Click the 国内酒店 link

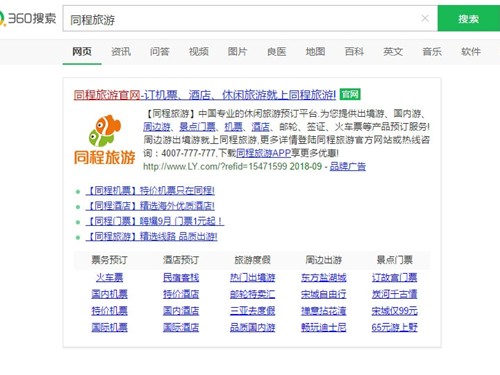[x=181, y=311]
